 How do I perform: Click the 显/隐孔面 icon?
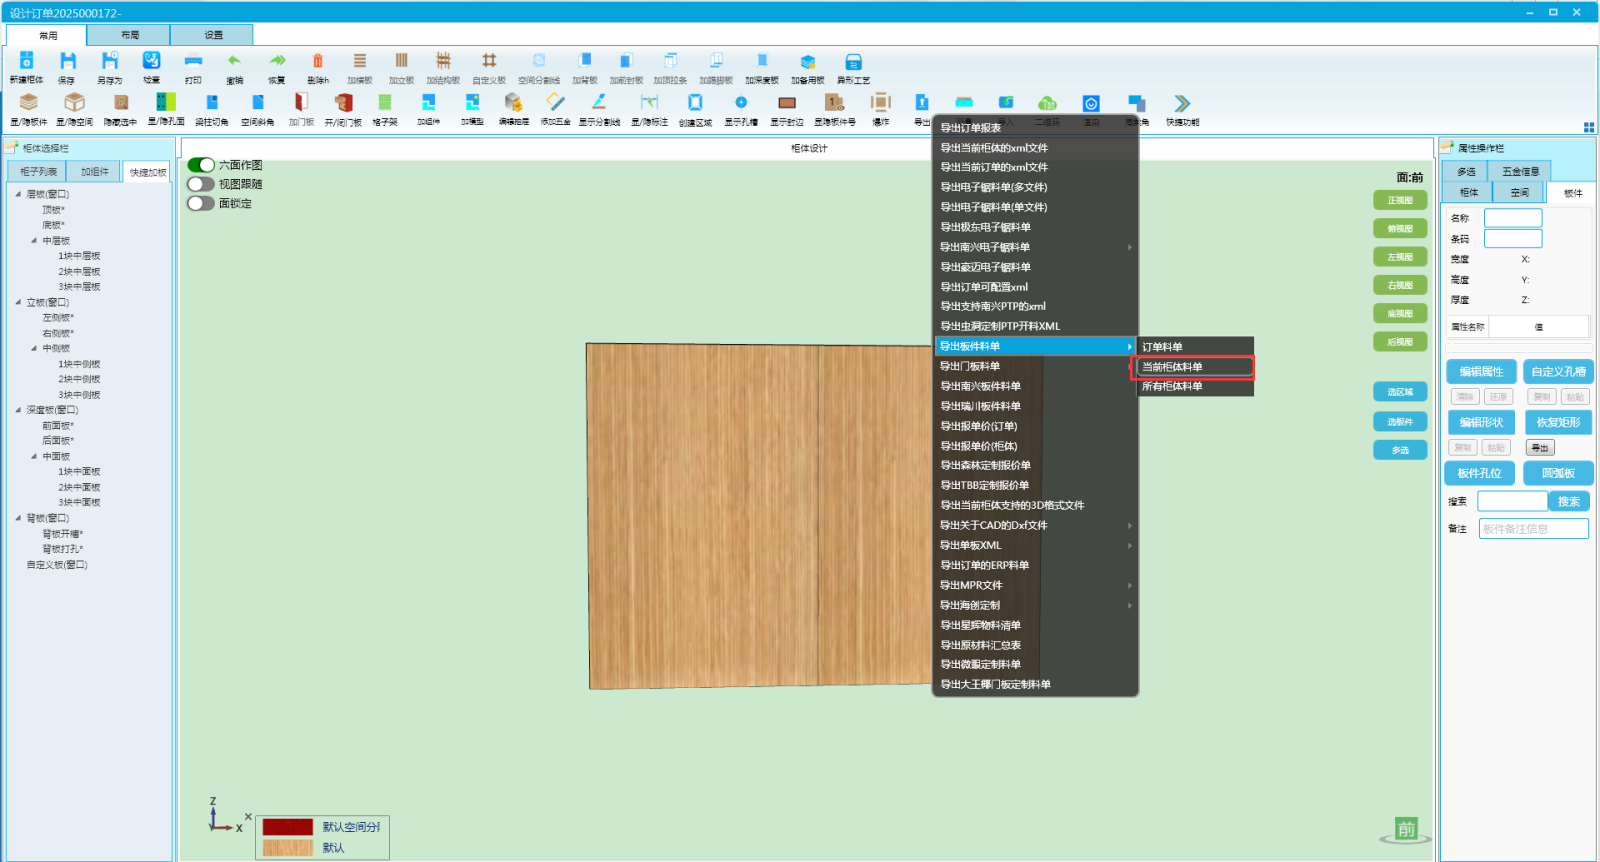tap(166, 103)
